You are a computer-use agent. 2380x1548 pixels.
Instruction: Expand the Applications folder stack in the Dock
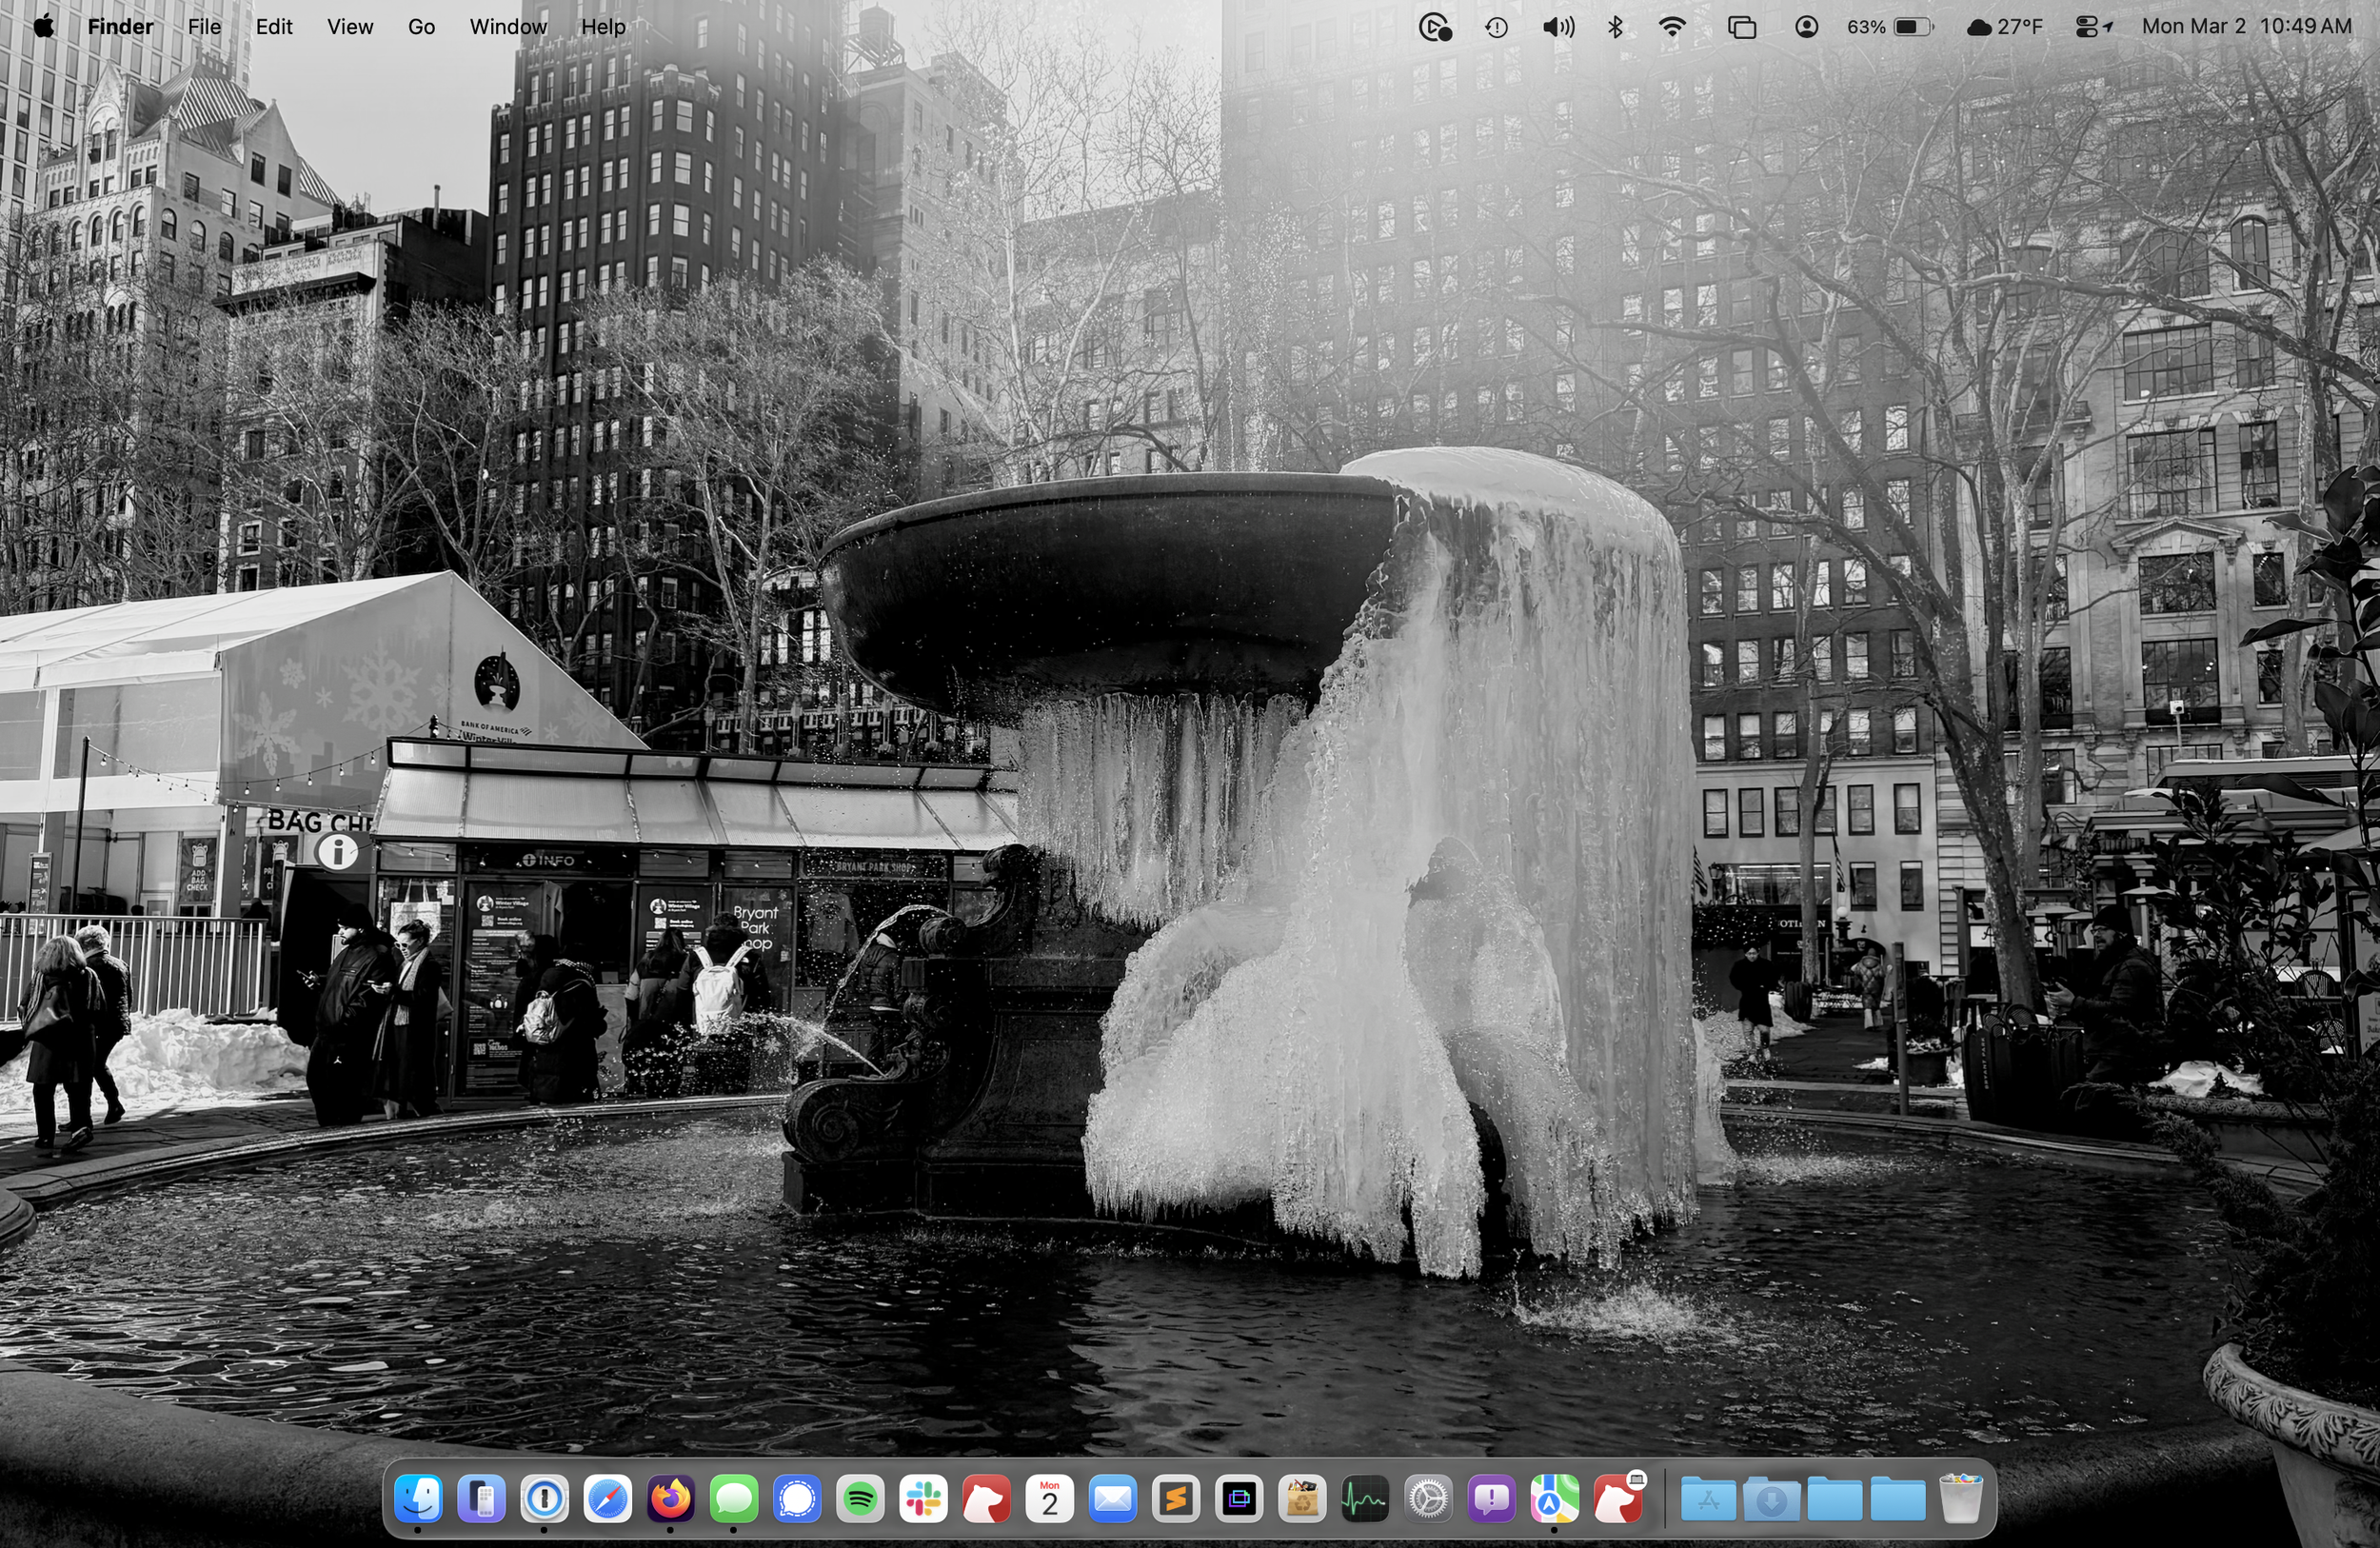pos(1708,1499)
